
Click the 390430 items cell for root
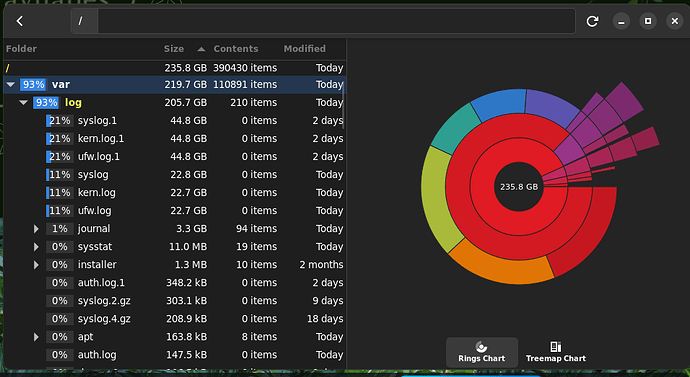click(245, 68)
